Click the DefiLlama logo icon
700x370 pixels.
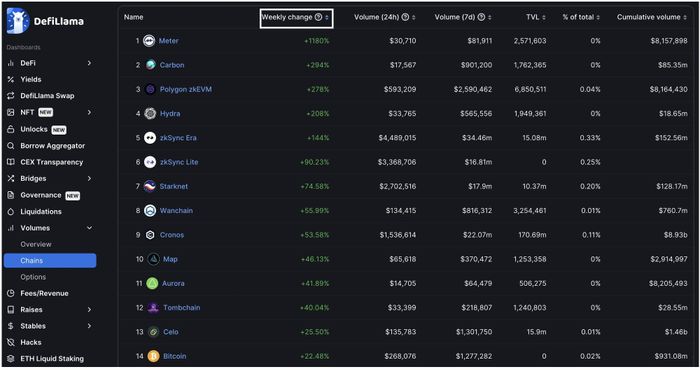(x=18, y=21)
